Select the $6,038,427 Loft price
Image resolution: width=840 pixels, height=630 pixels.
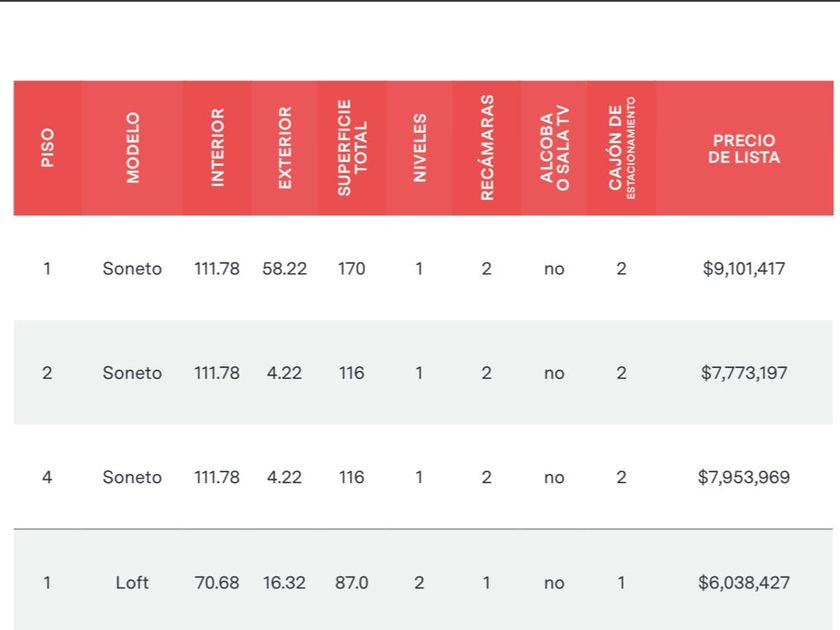tap(744, 582)
